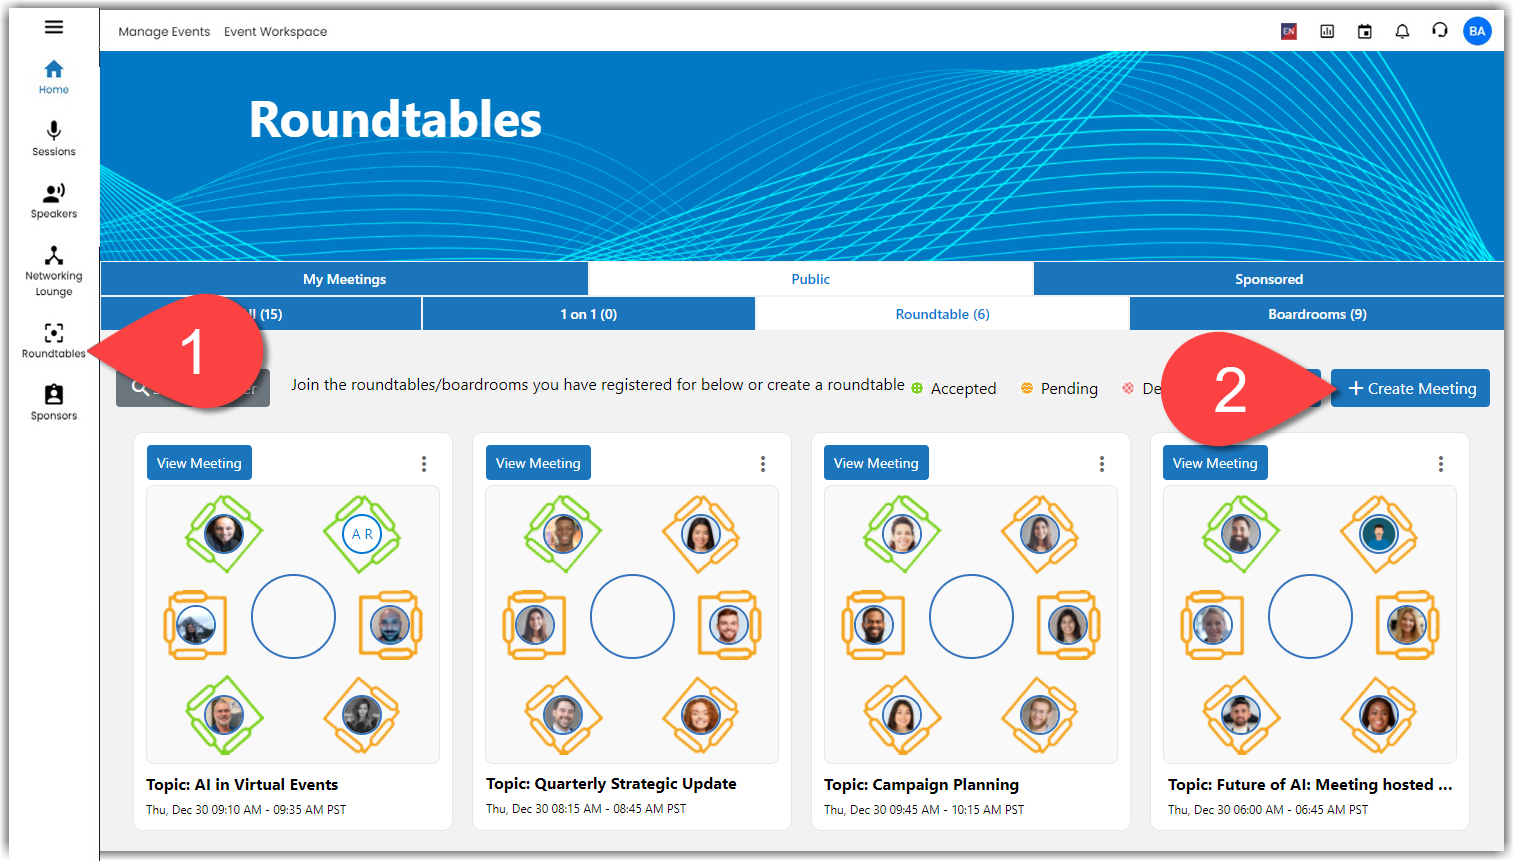
Task: View Meeting for Campaign Planning
Action: point(876,463)
